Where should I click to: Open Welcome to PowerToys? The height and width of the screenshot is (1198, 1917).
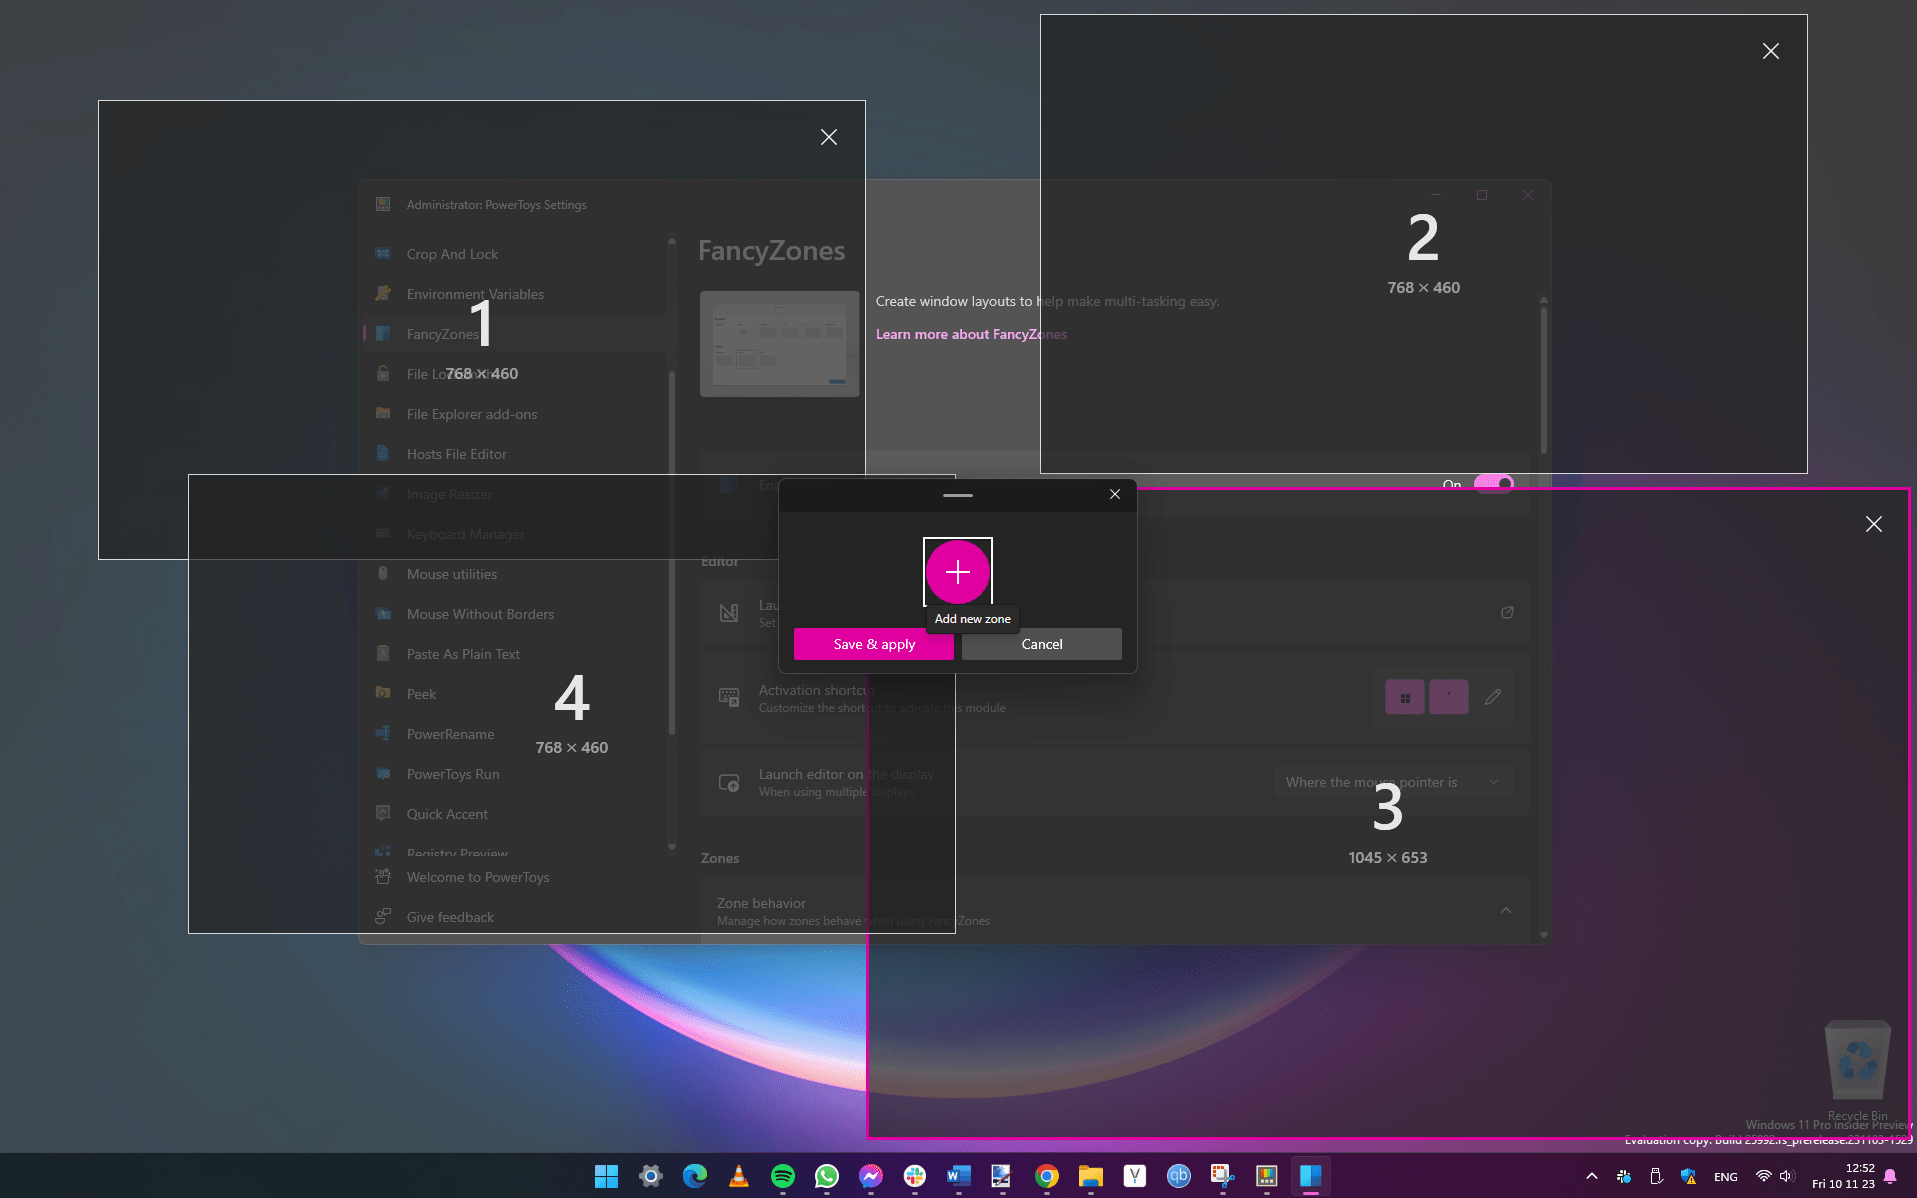coord(477,877)
